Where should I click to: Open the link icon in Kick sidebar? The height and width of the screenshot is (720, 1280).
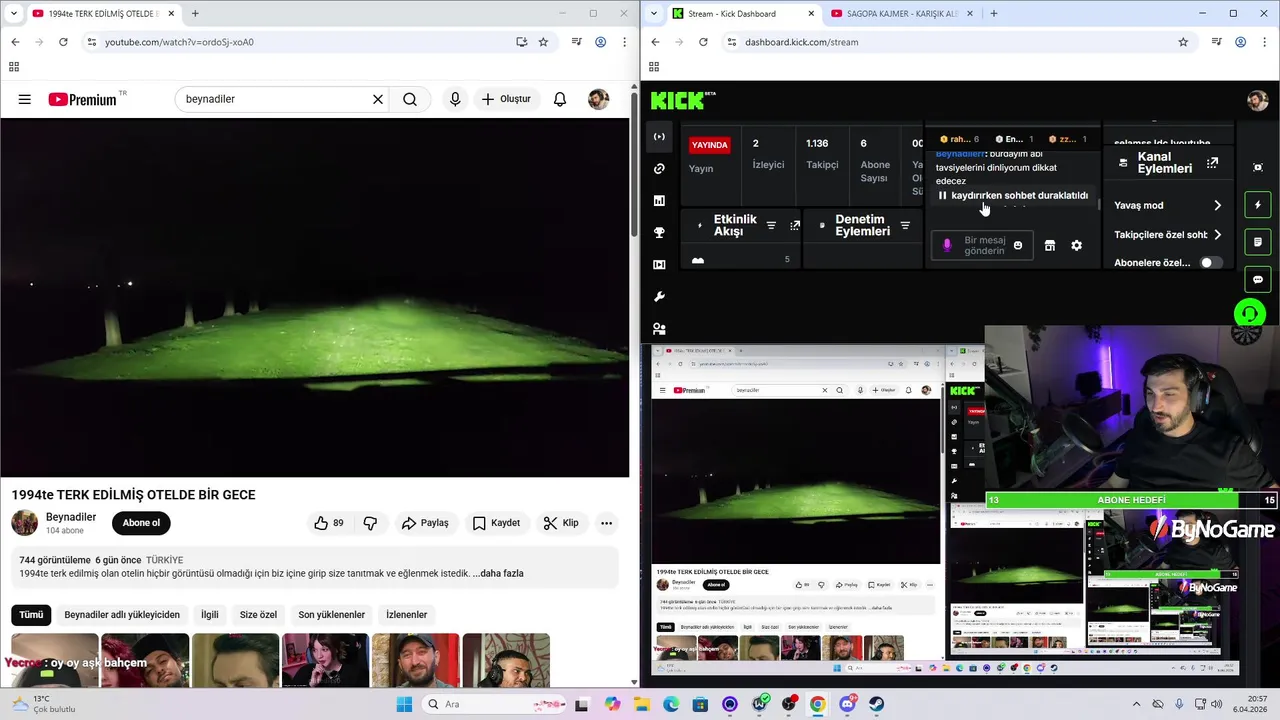(x=659, y=169)
